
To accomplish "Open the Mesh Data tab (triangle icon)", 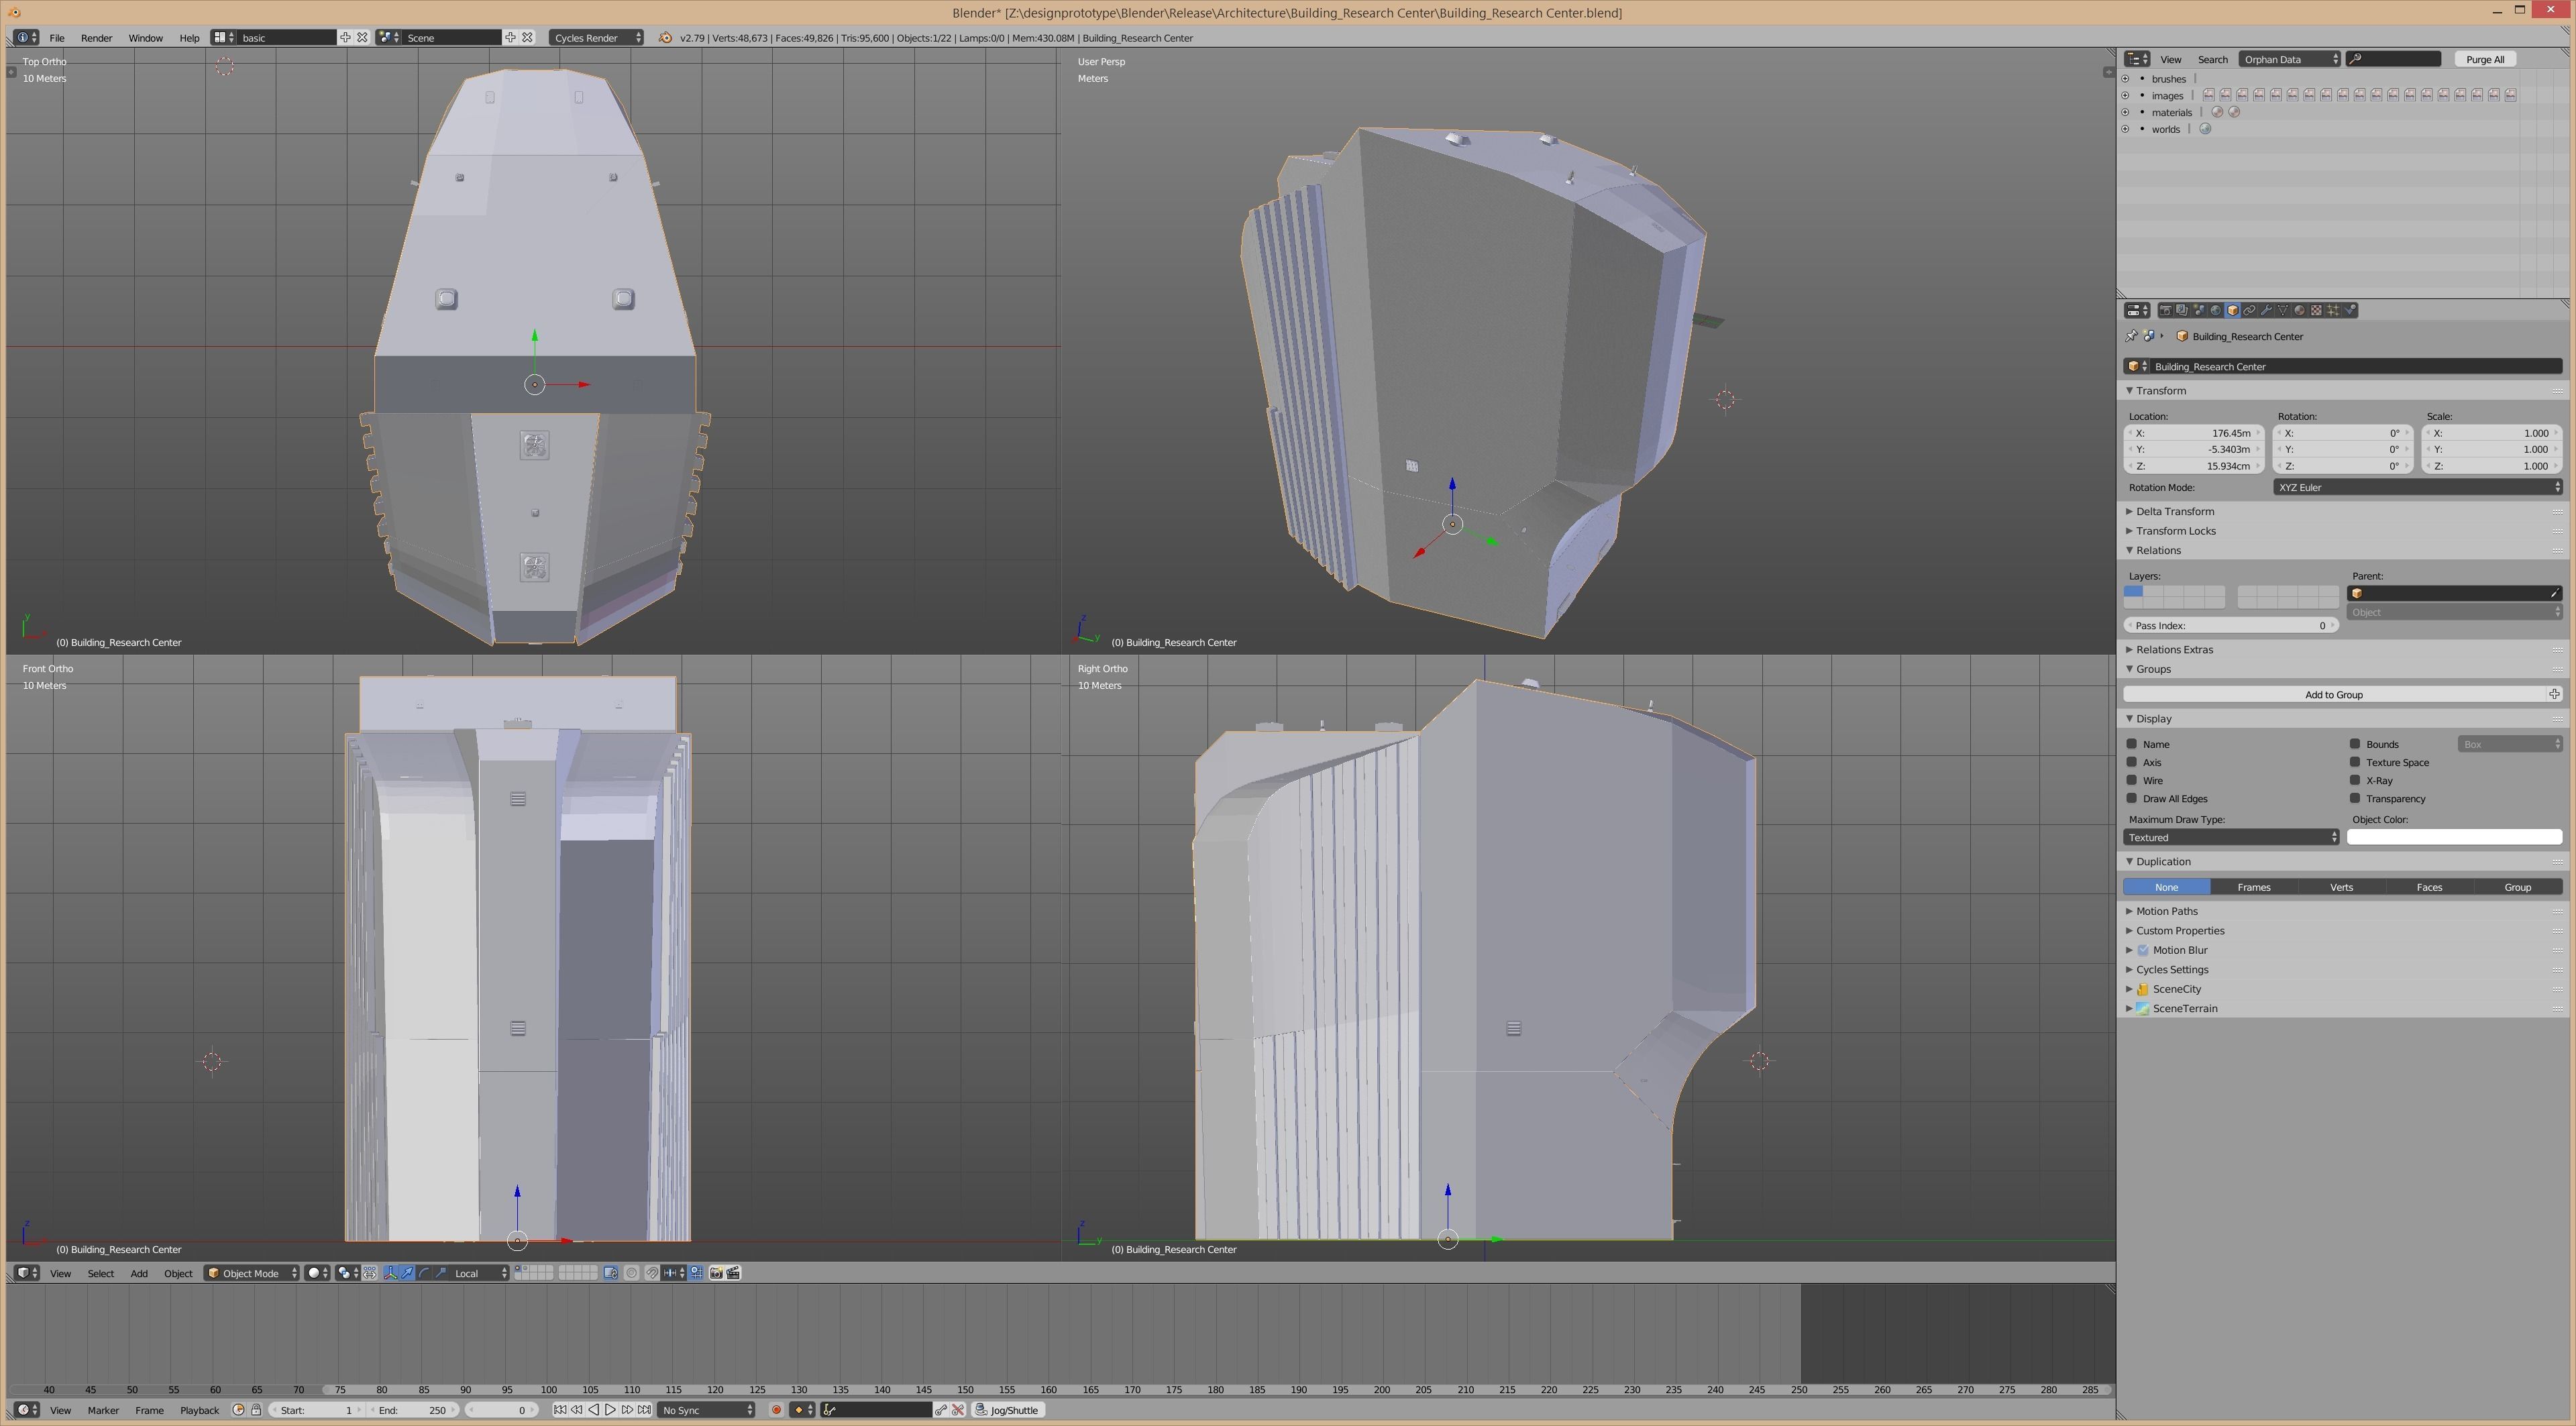I will (x=2283, y=310).
